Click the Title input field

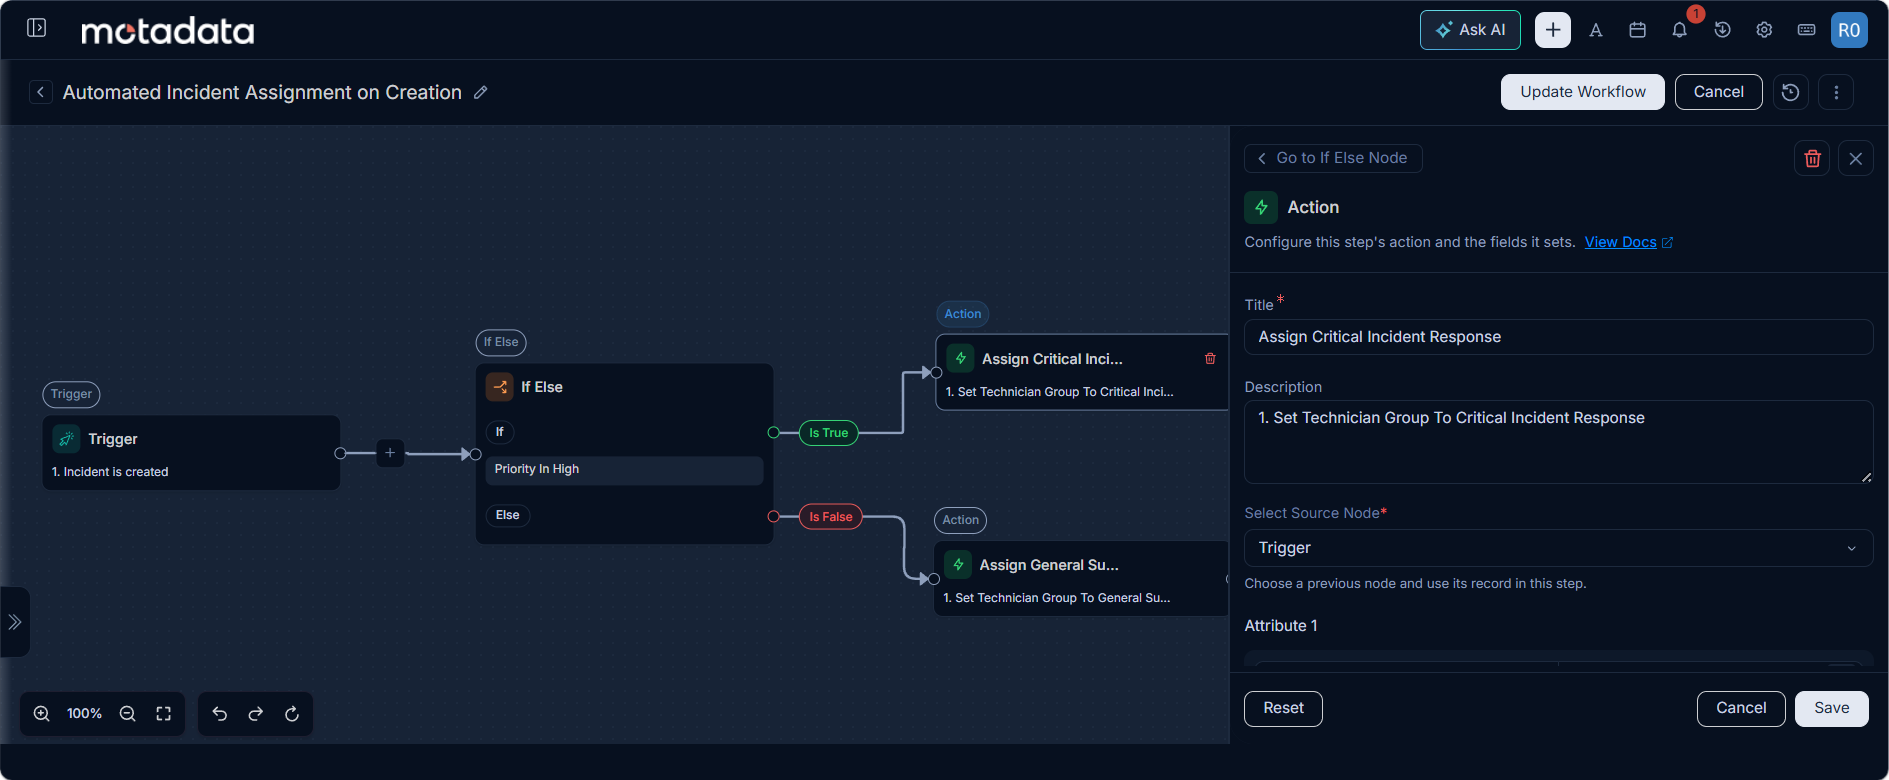point(1558,337)
